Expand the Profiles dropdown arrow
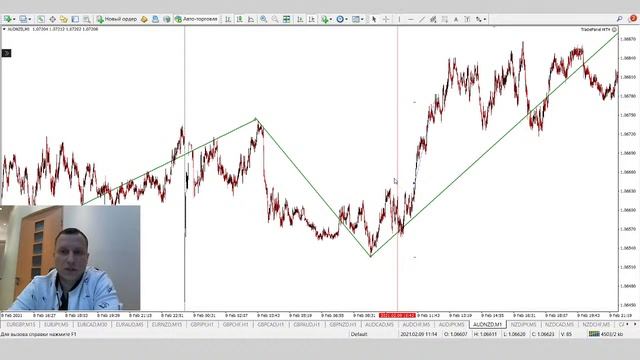This screenshot has width=640, height=360. tap(30, 19)
